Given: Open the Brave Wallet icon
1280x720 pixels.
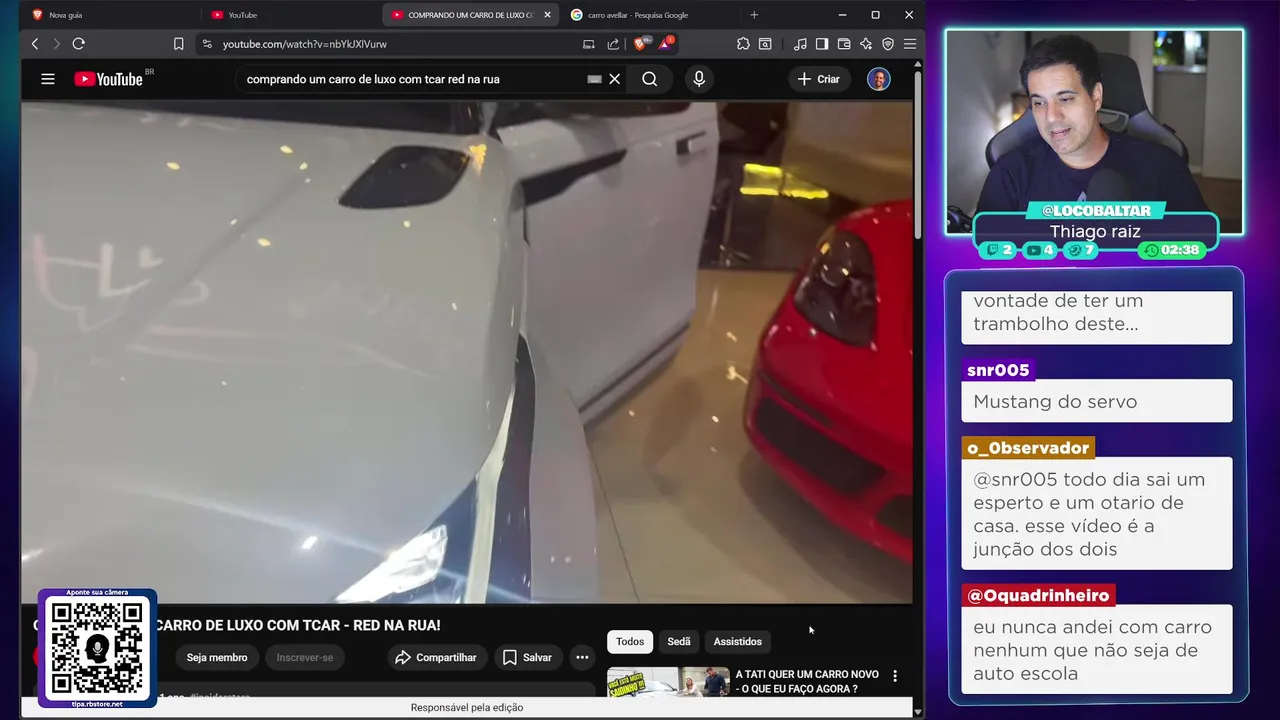Looking at the screenshot, I should 844,44.
